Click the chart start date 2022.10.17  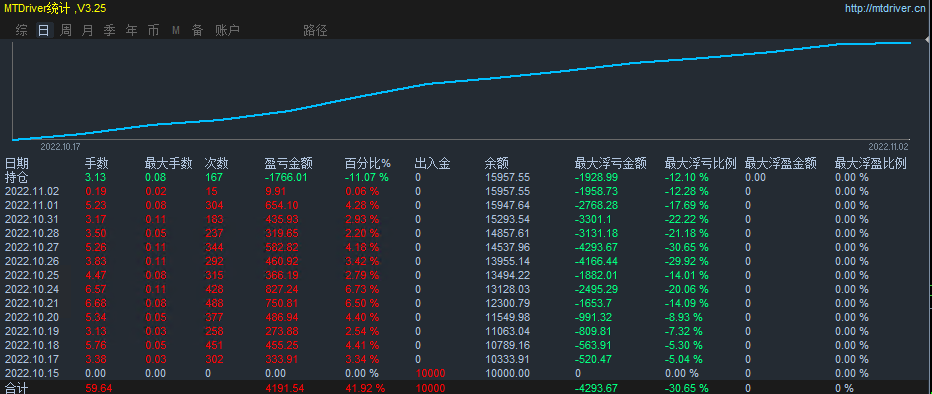60,146
